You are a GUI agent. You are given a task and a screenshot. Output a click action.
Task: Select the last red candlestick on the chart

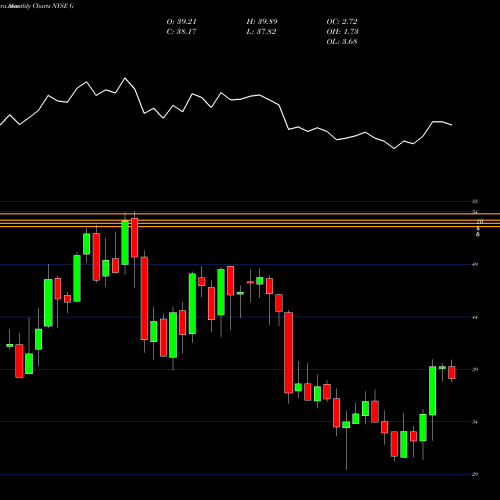click(452, 372)
